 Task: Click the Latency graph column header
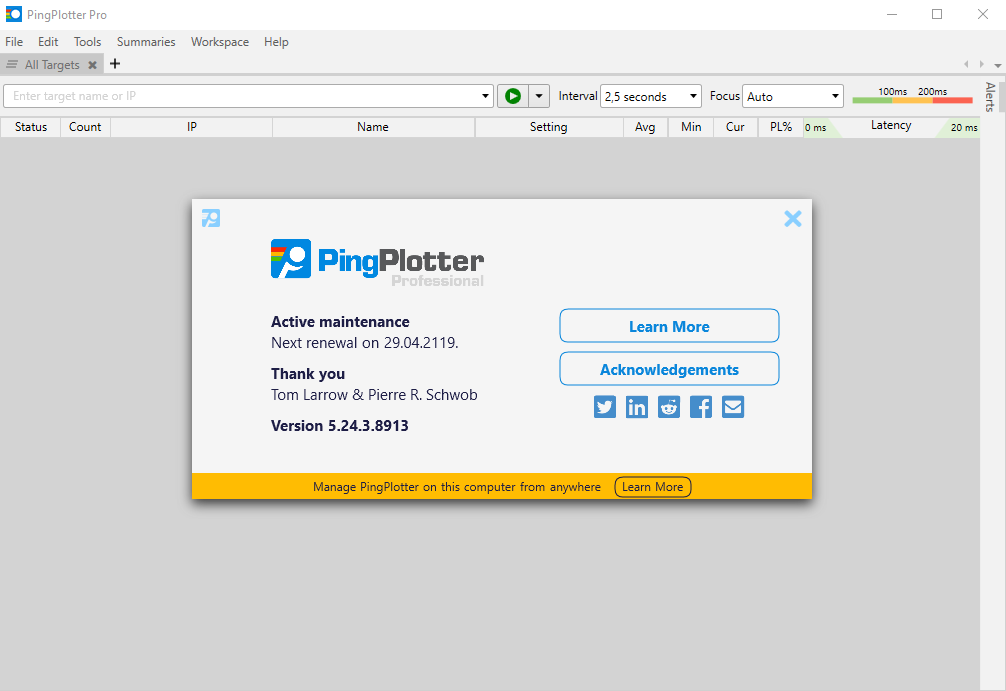tap(891, 126)
